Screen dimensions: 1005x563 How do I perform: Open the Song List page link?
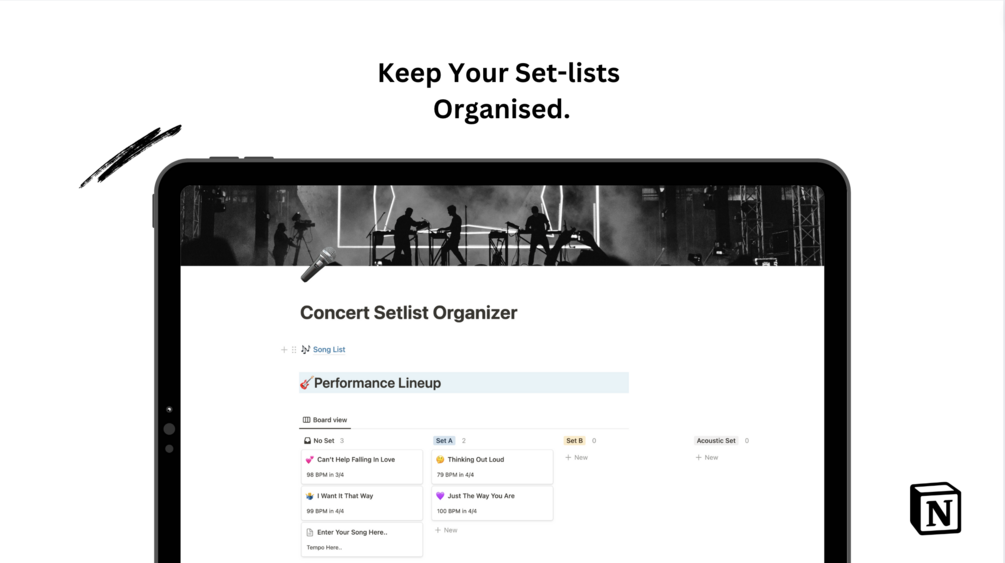click(x=329, y=350)
